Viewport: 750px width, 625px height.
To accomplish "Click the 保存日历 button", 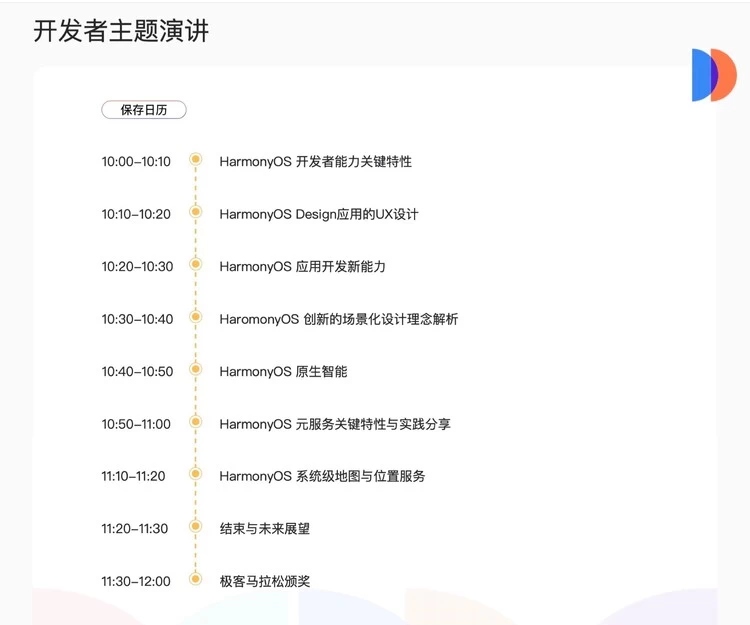I will (144, 110).
